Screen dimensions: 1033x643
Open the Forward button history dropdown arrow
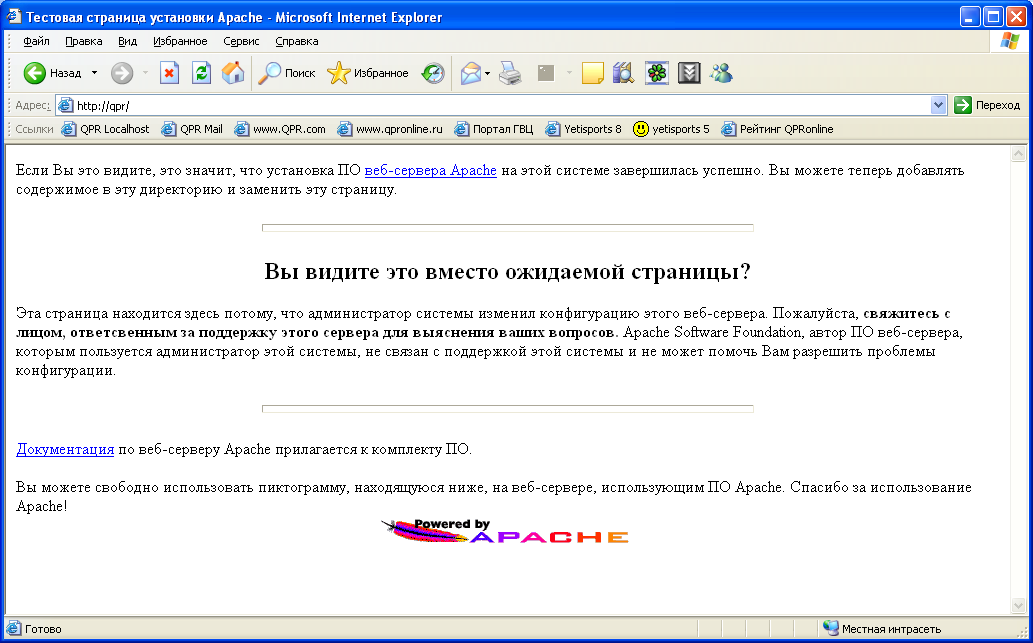(145, 73)
